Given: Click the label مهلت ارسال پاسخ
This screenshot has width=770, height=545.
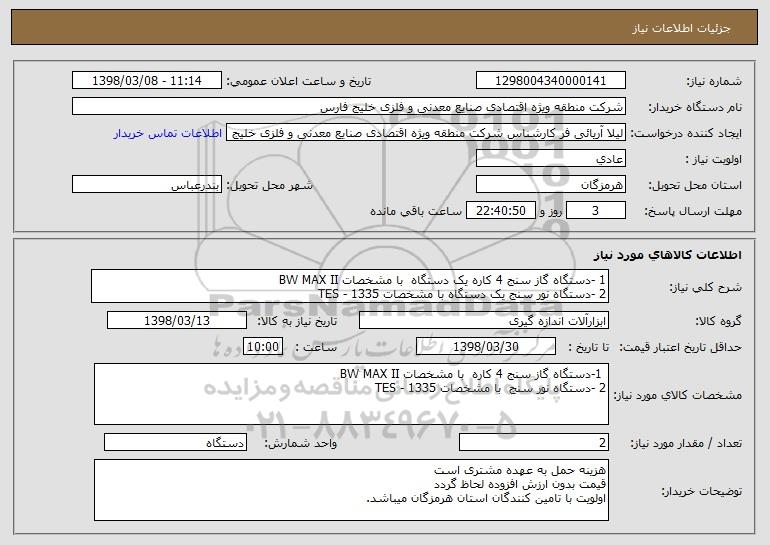Looking at the screenshot, I should tap(693, 211).
